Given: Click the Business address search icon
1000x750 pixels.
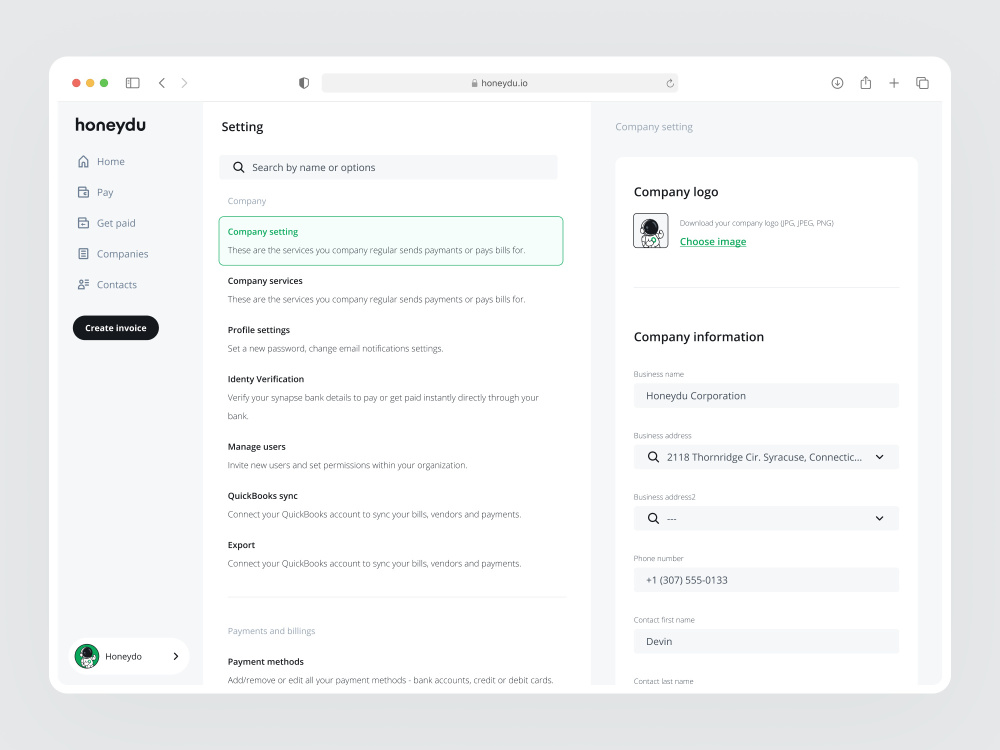Looking at the screenshot, I should point(653,457).
